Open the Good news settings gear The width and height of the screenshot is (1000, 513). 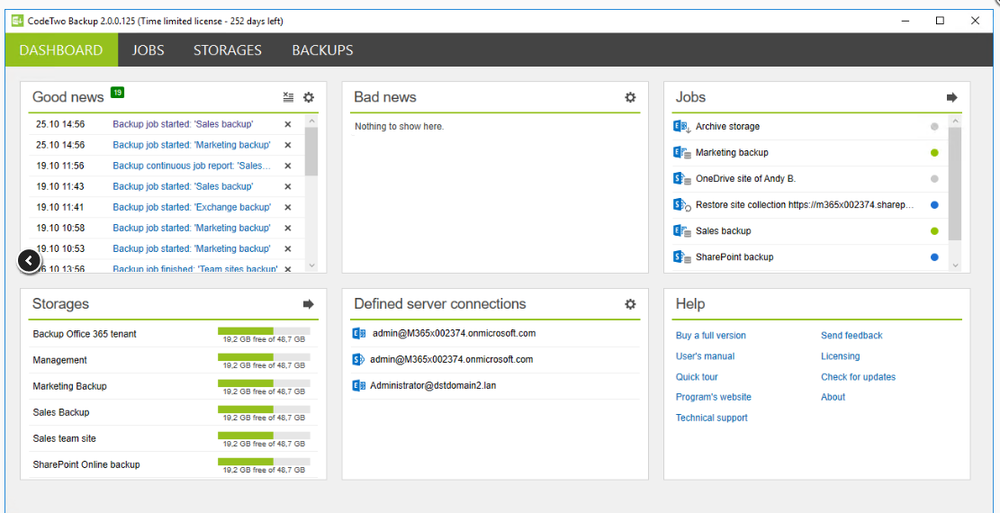[309, 98]
